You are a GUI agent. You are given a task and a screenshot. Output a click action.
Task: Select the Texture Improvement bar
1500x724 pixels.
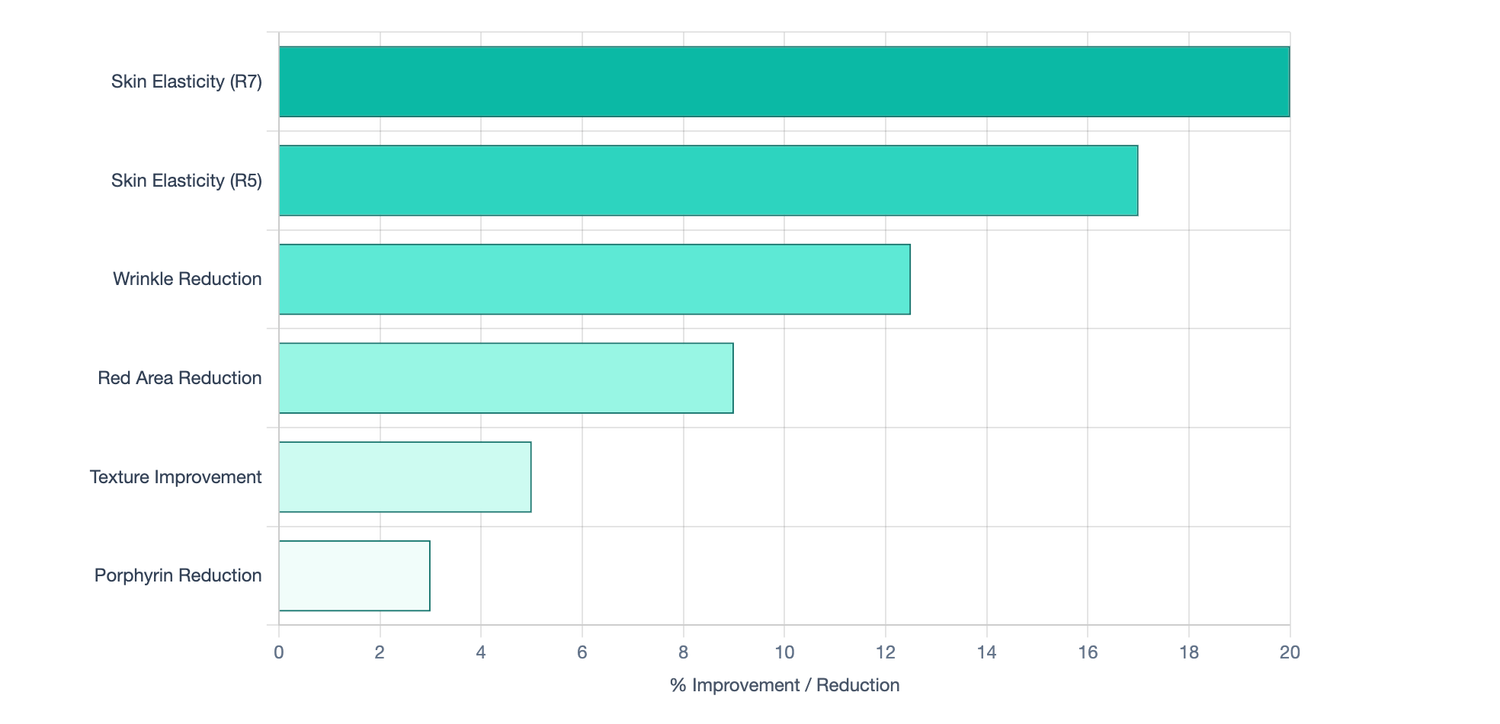[x=405, y=477]
